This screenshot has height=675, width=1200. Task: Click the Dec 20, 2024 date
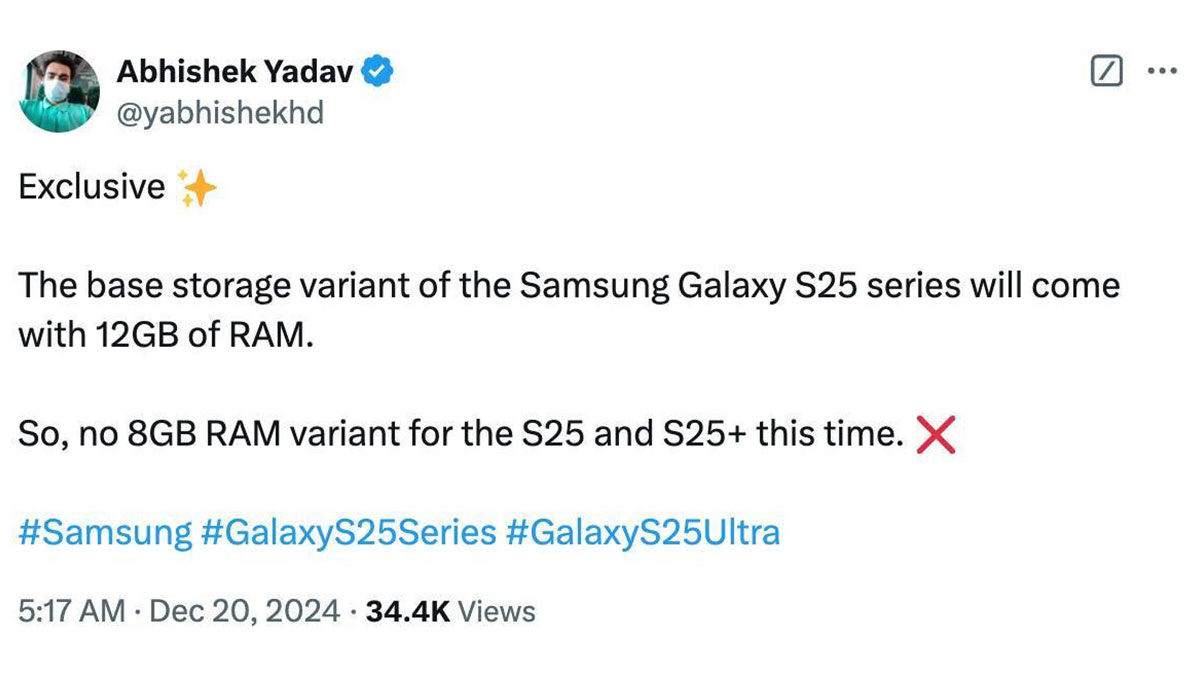[244, 611]
